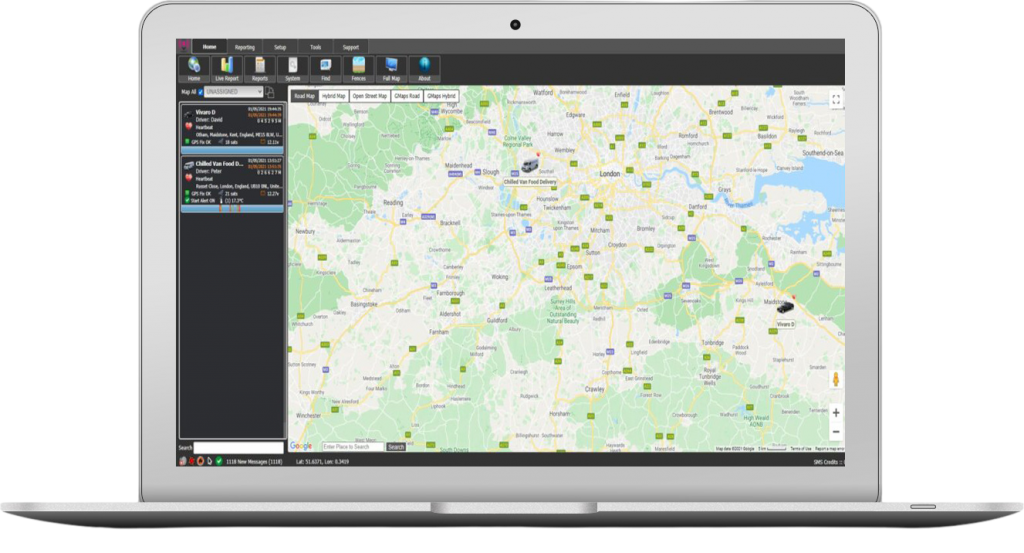Screen dimensions: 1024x553
Task: Switch to the Reporting tab
Action: tap(244, 47)
